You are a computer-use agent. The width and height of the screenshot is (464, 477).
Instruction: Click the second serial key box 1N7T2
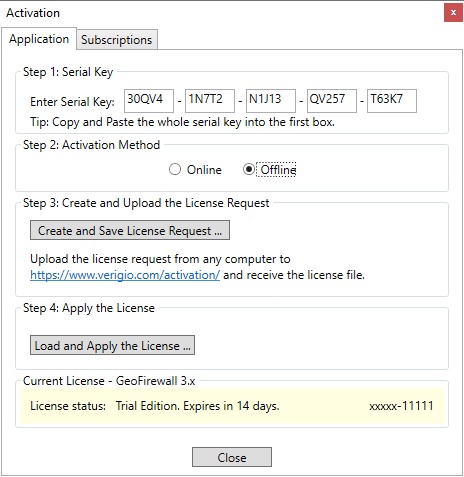coord(210,101)
